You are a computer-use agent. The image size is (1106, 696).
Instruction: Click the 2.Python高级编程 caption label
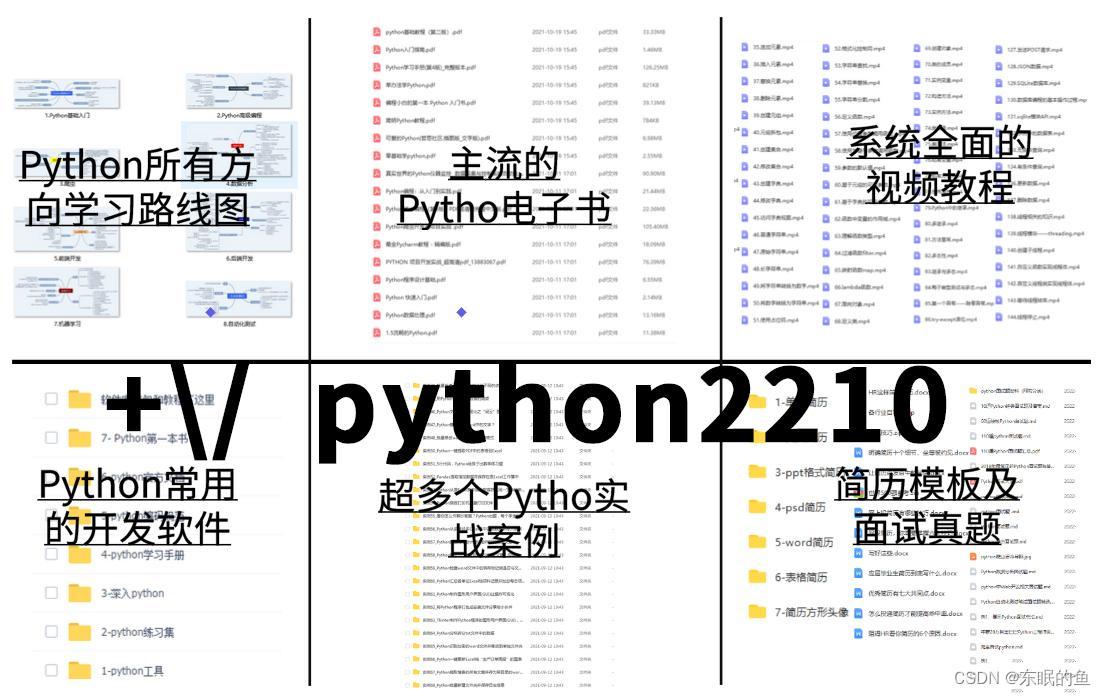pos(239,115)
